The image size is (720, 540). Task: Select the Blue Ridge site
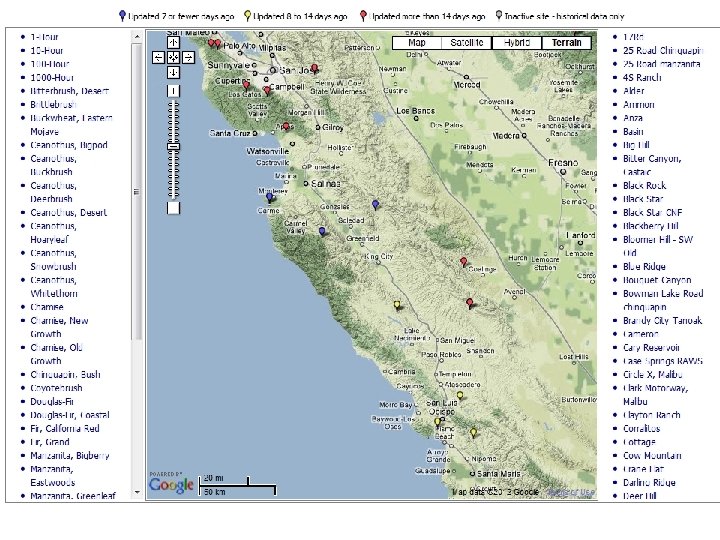click(x=644, y=266)
